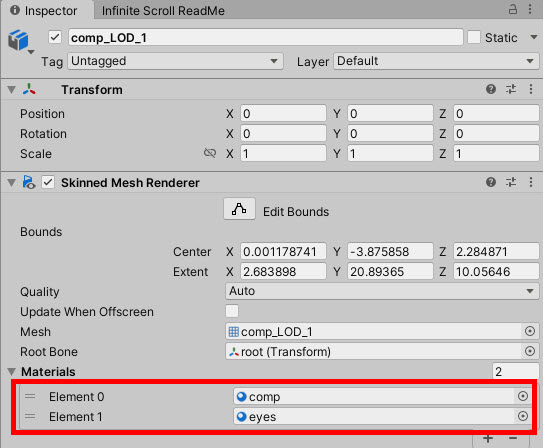Click the Inspector info icon
This screenshot has width=543, height=448.
point(15,10)
